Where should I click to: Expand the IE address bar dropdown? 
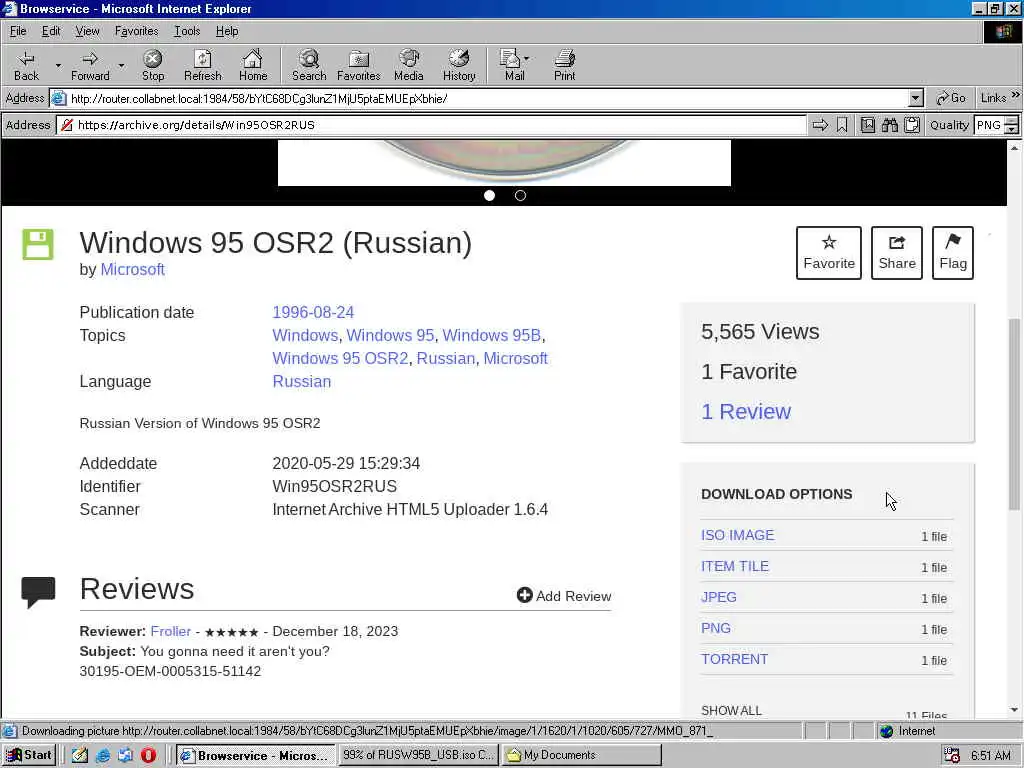916,99
